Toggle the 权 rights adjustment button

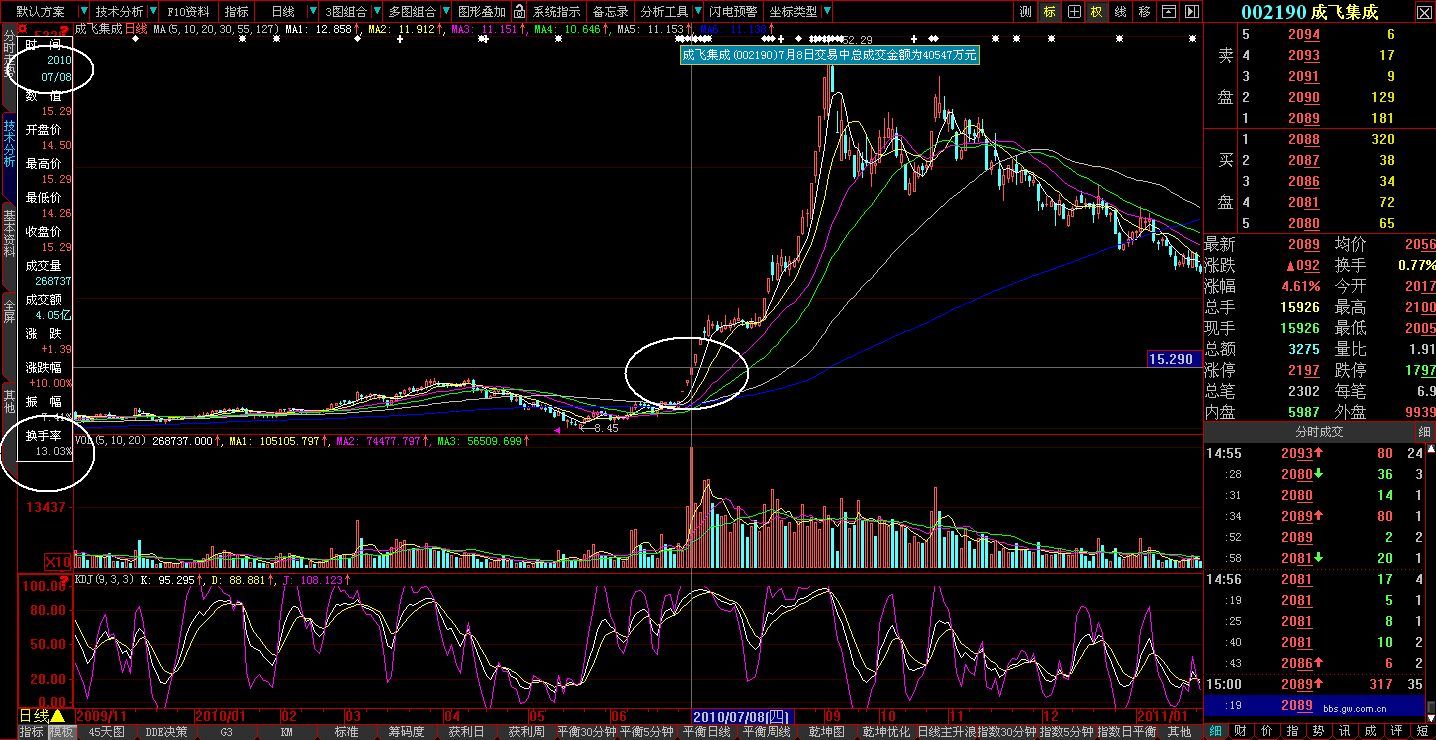coord(1097,12)
